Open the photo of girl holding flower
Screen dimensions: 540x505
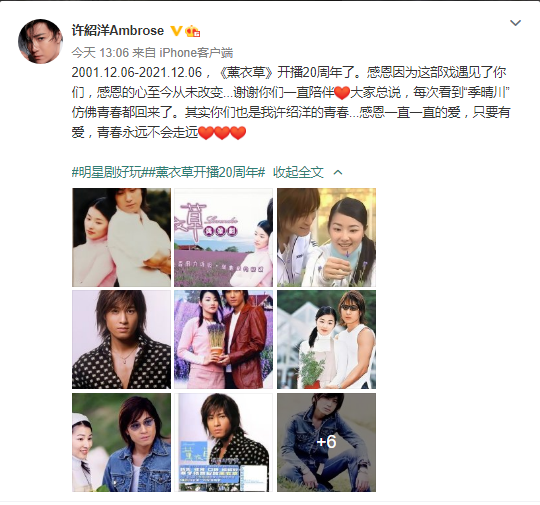326,237
